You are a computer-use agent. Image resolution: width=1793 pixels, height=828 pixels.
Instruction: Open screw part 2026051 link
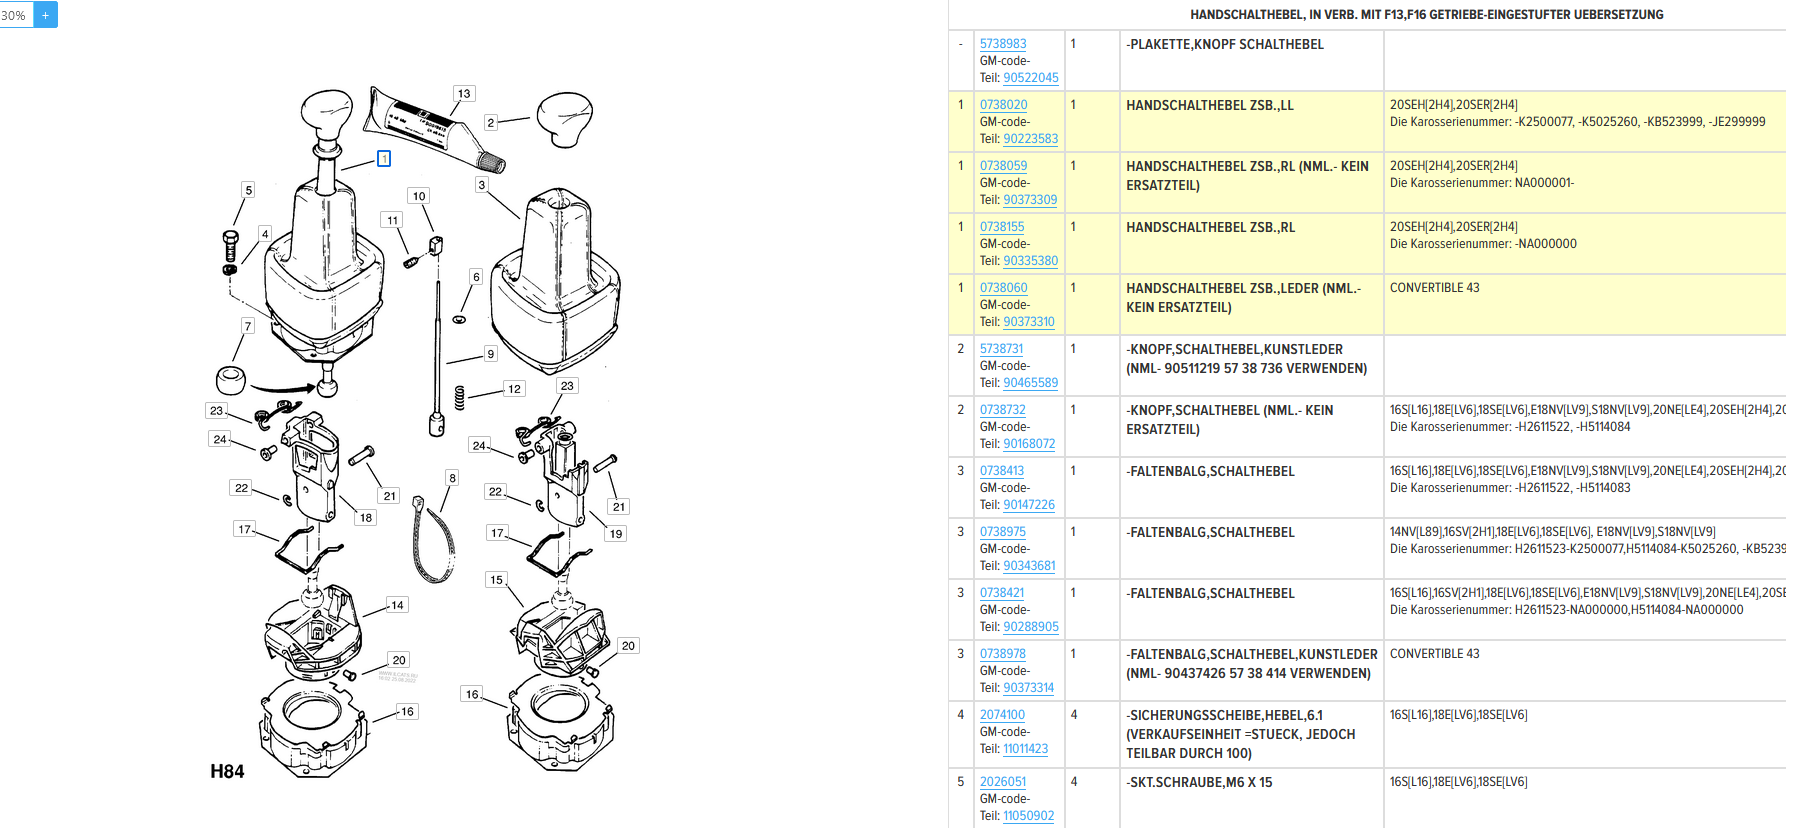tap(1002, 782)
